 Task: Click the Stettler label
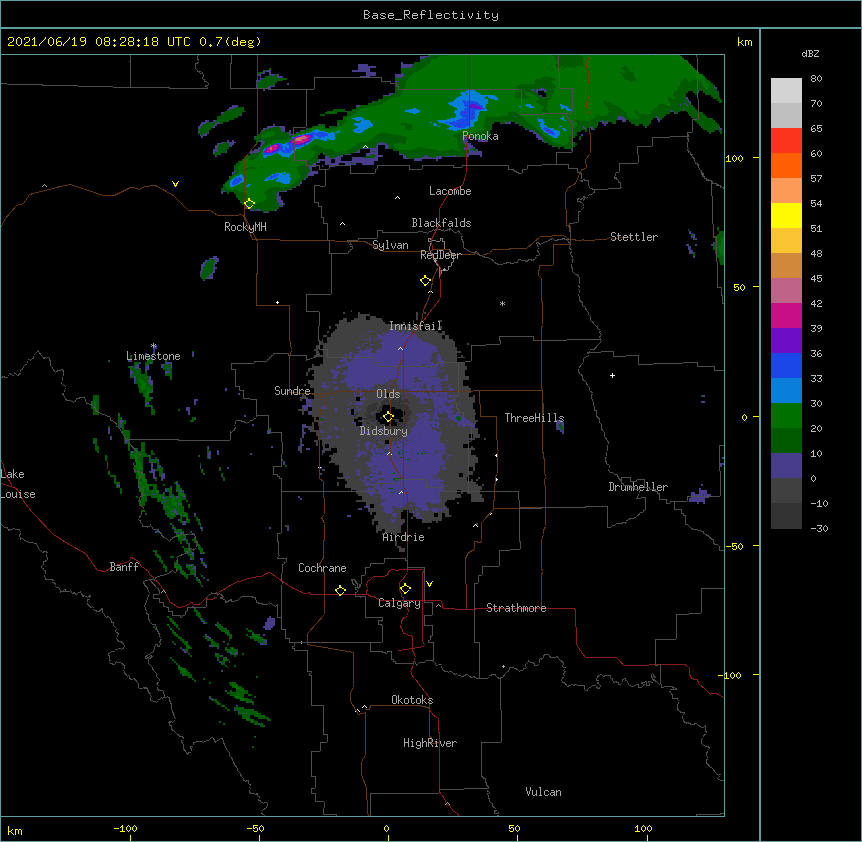[634, 237]
